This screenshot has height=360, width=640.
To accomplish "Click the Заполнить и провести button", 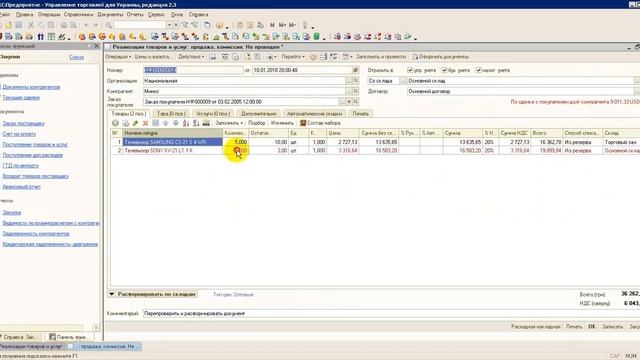I will coord(381,57).
